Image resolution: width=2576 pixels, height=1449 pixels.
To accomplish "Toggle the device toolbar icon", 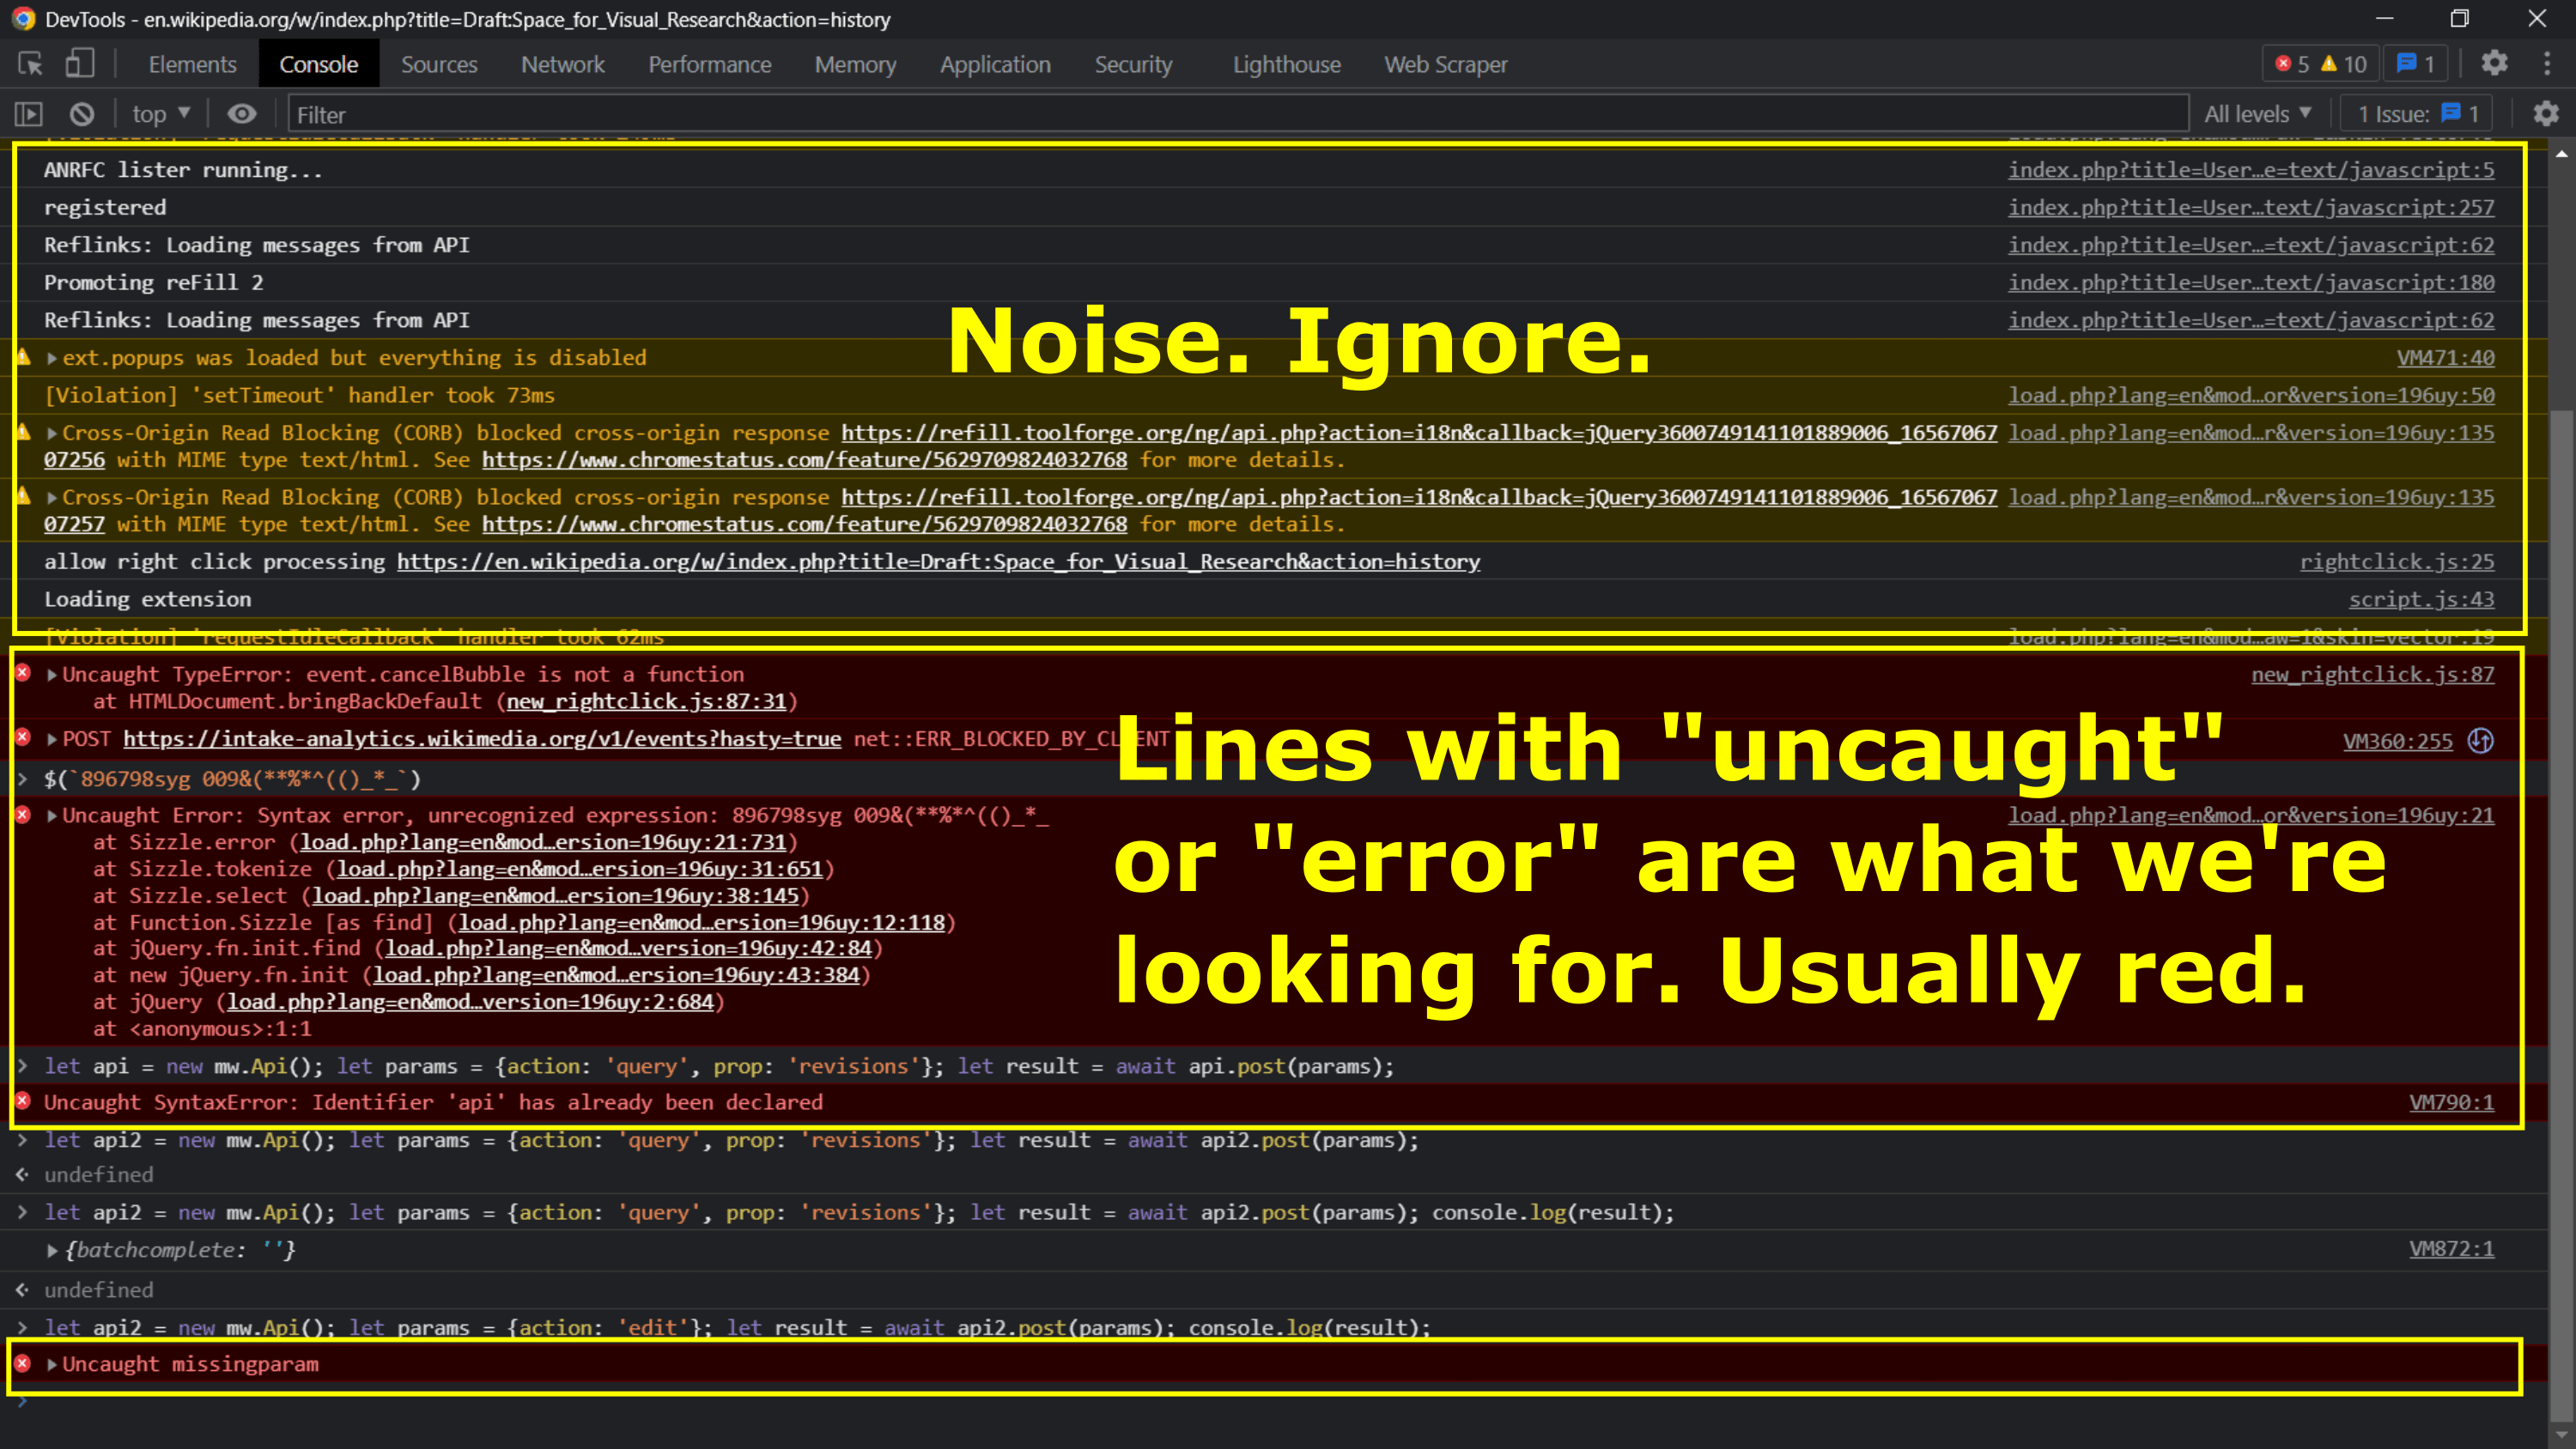I will tap(79, 64).
